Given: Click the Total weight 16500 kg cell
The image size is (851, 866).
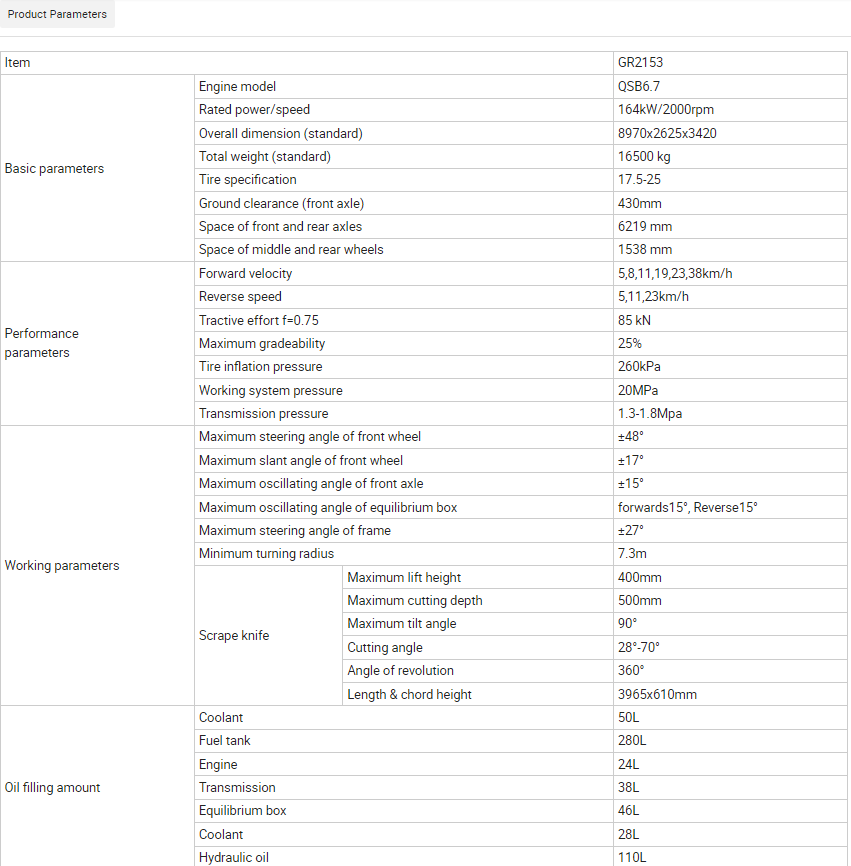Looking at the screenshot, I should pyautogui.click(x=730, y=157).
